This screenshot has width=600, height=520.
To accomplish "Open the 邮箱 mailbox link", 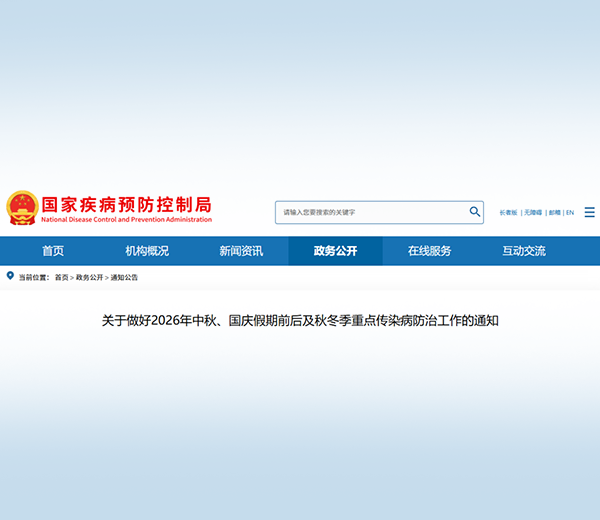I will (x=554, y=212).
